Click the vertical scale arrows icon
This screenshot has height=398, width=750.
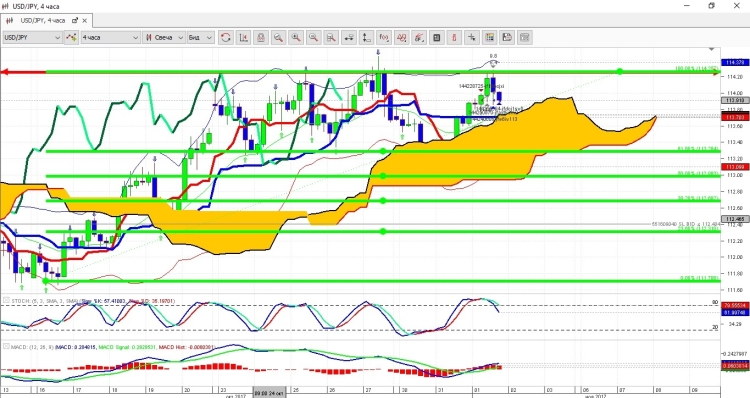(366, 37)
